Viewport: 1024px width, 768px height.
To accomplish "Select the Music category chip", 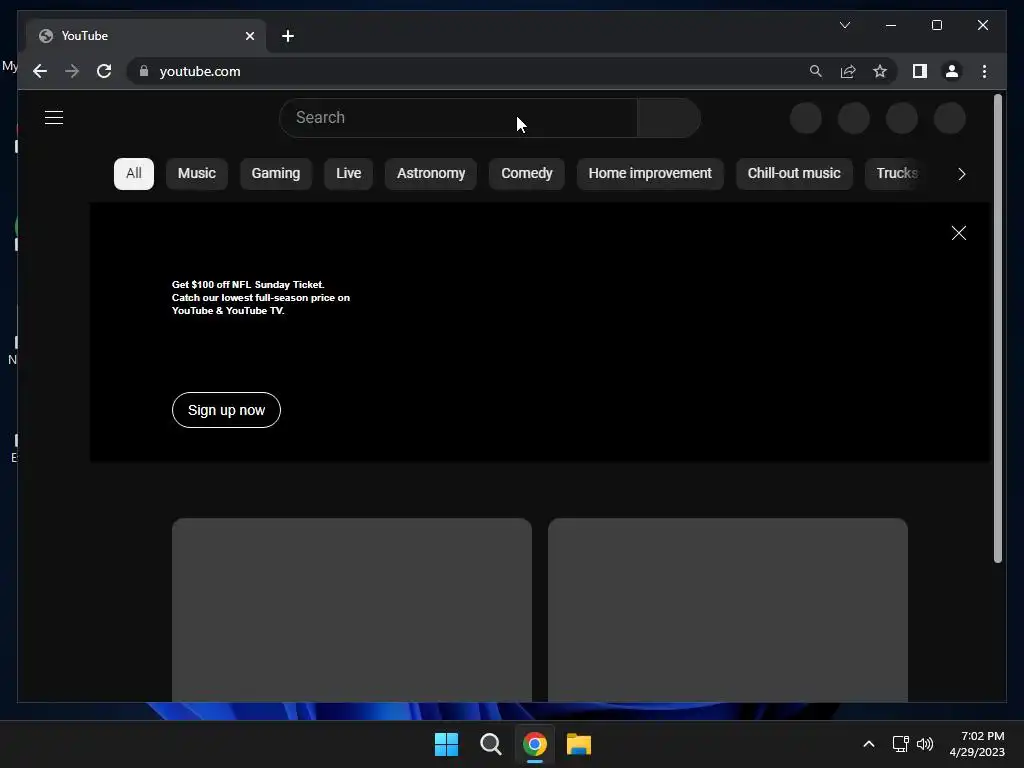I will tap(197, 174).
